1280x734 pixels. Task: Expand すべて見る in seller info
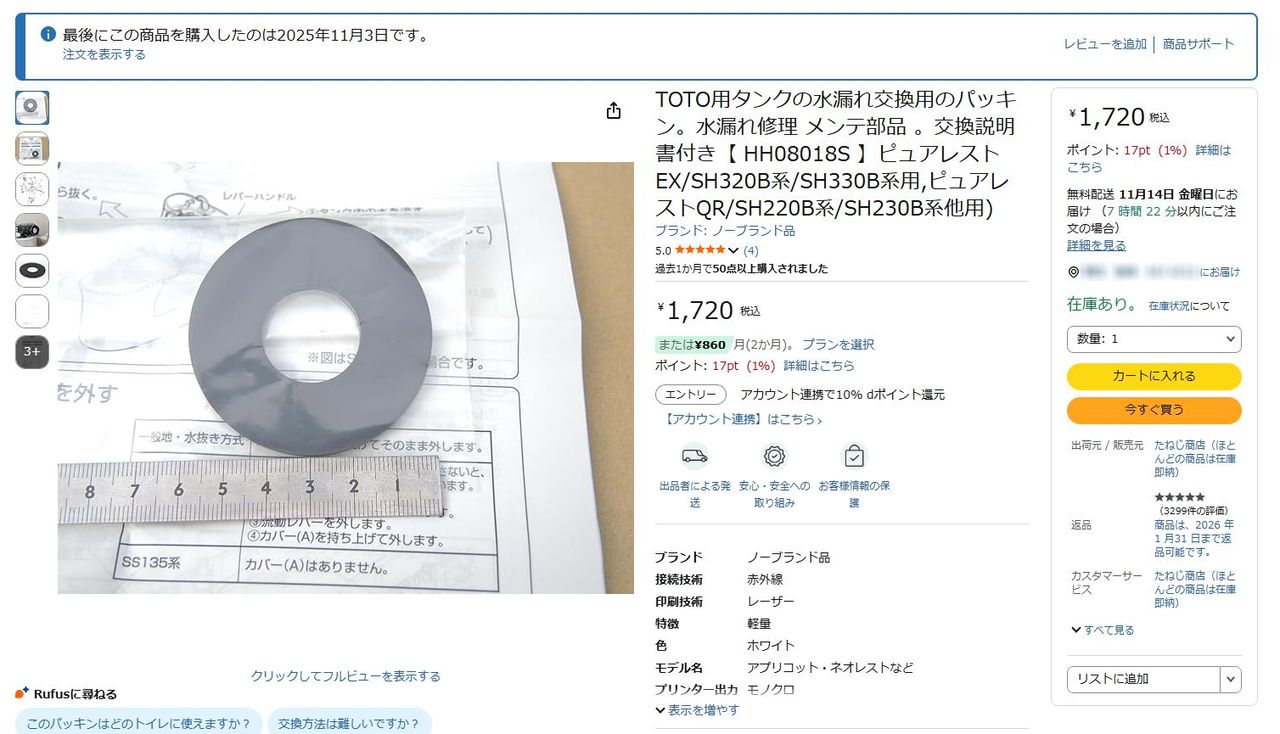[1102, 630]
